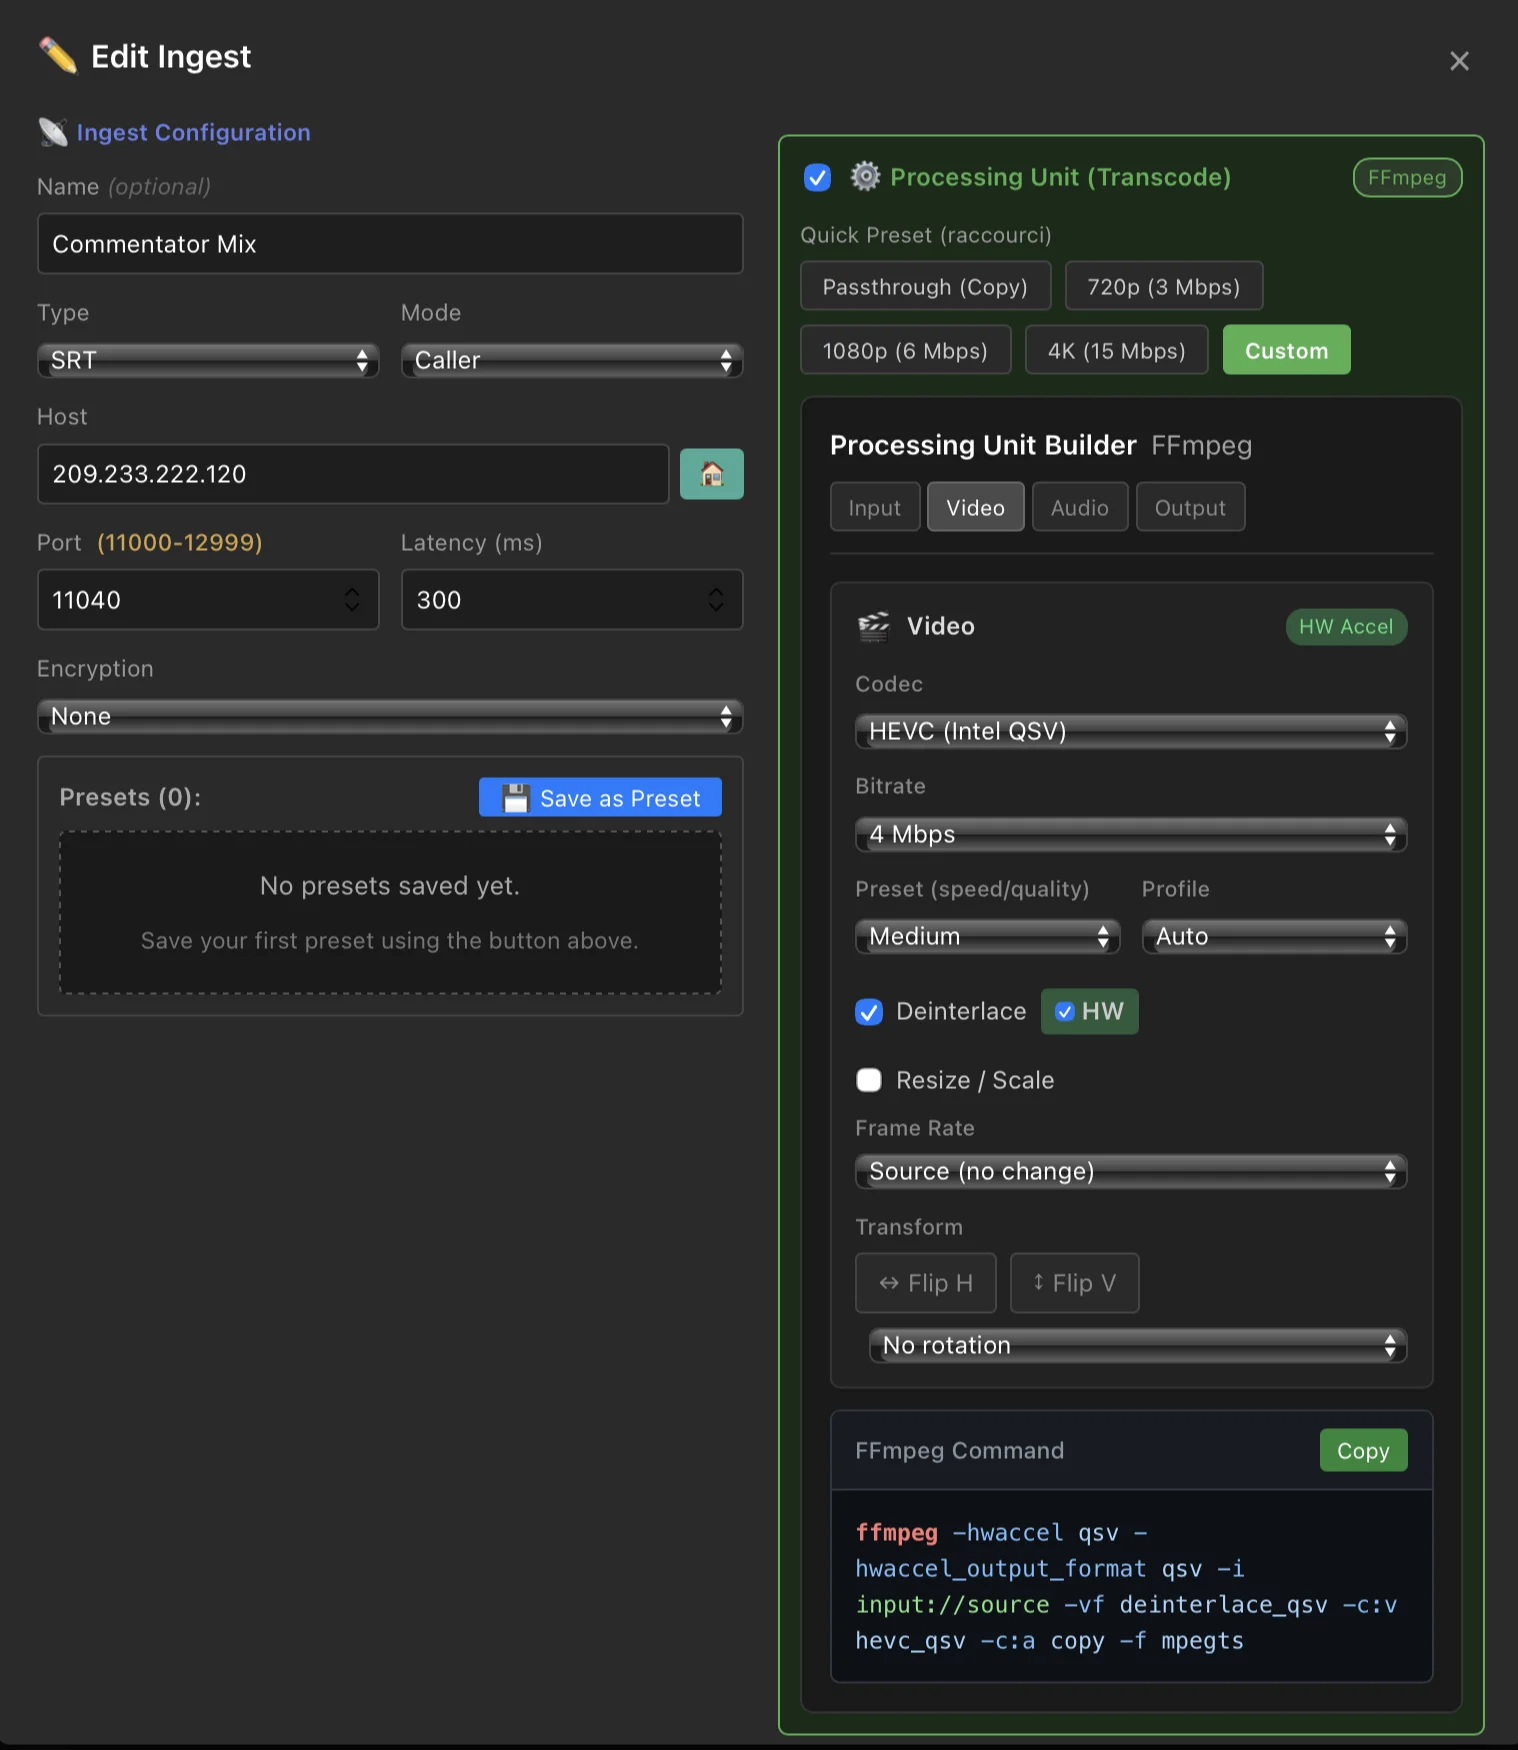Click the Port field stepper arrows
1518x1750 pixels.
coord(352,600)
